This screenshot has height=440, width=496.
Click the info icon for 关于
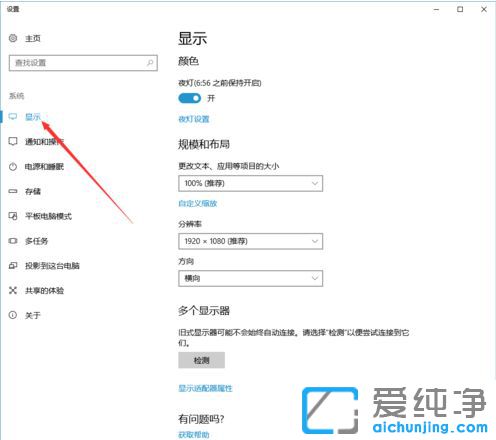coord(13,315)
